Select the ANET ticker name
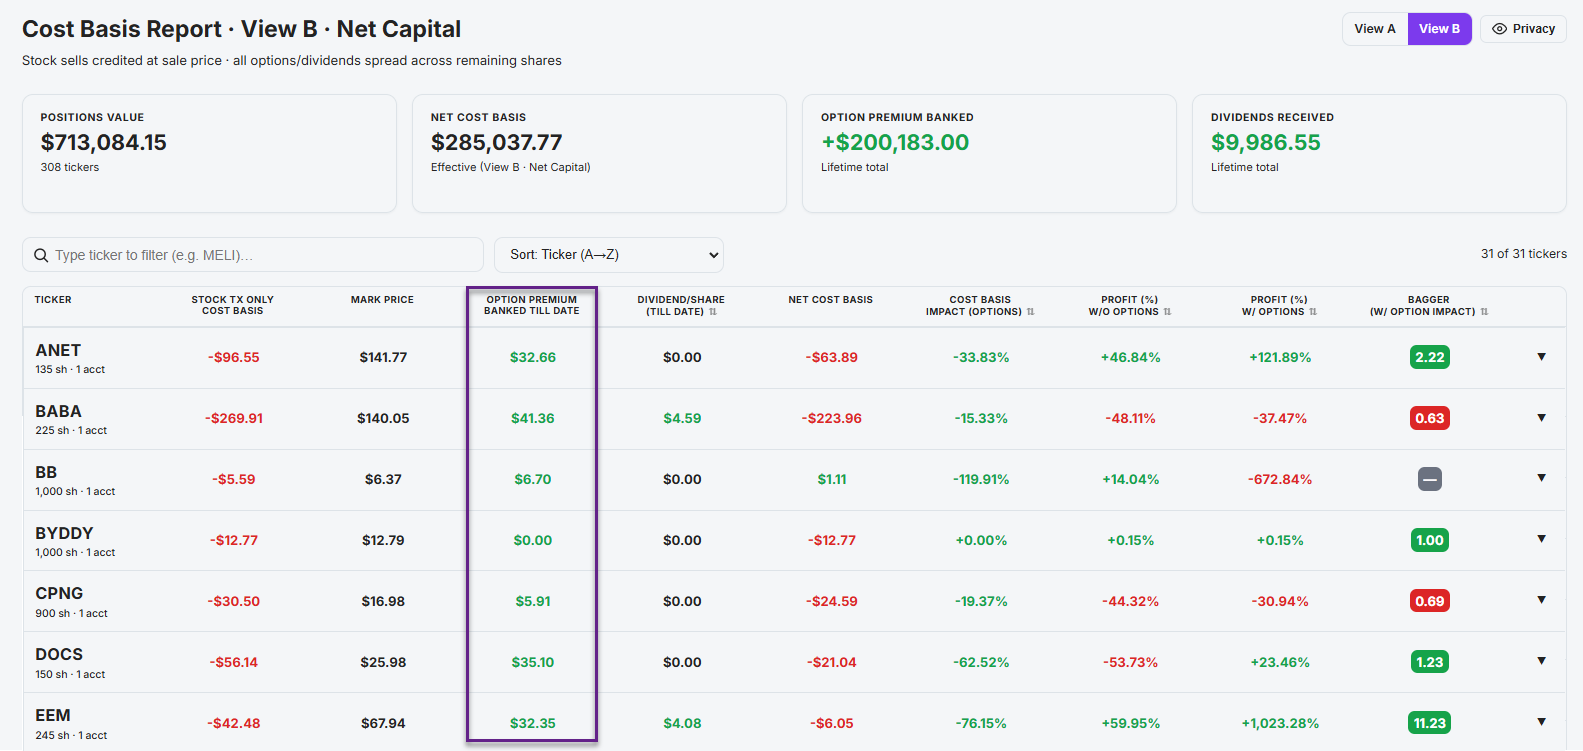The width and height of the screenshot is (1583, 751). pos(58,350)
